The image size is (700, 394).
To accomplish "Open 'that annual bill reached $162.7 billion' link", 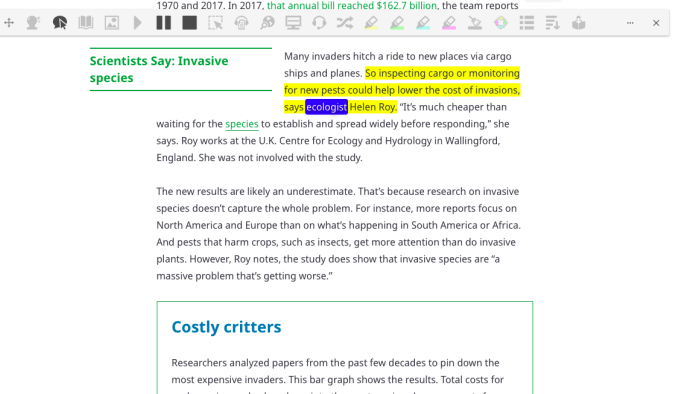I will click(x=351, y=5).
